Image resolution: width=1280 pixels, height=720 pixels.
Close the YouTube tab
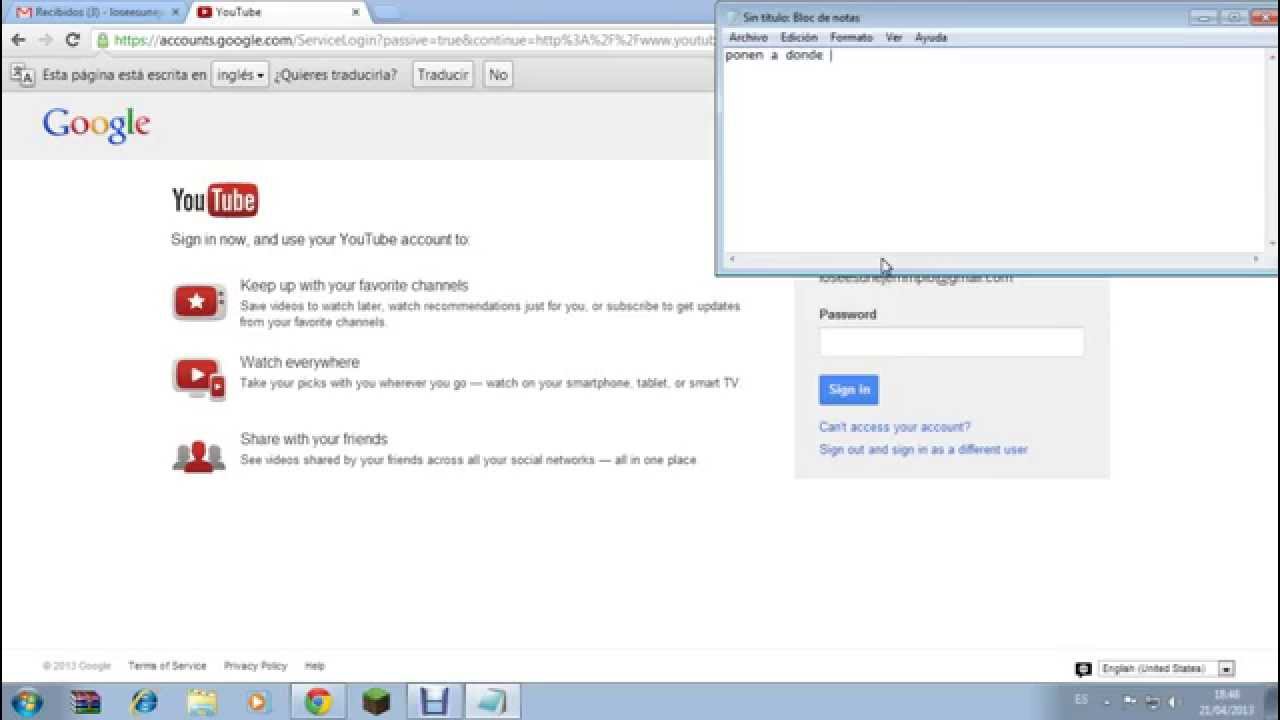355,12
